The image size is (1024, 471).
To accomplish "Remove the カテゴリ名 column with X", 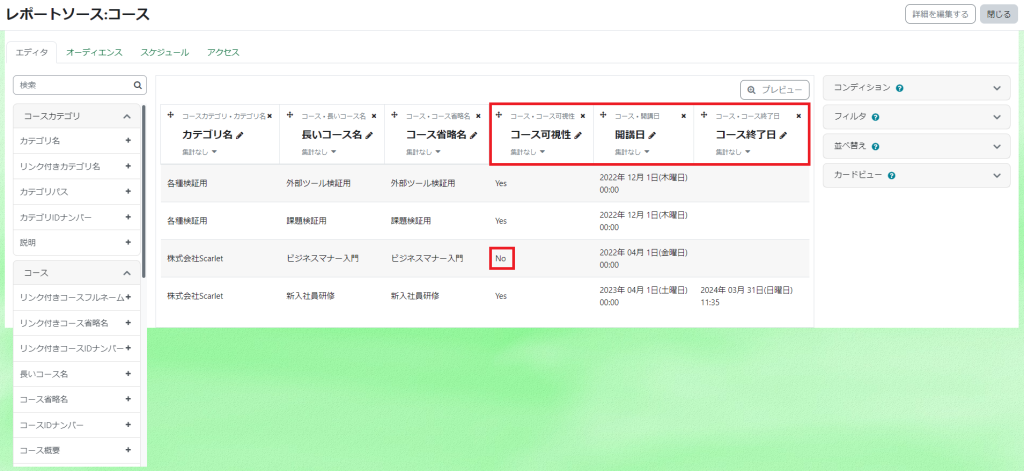I will pos(270,116).
